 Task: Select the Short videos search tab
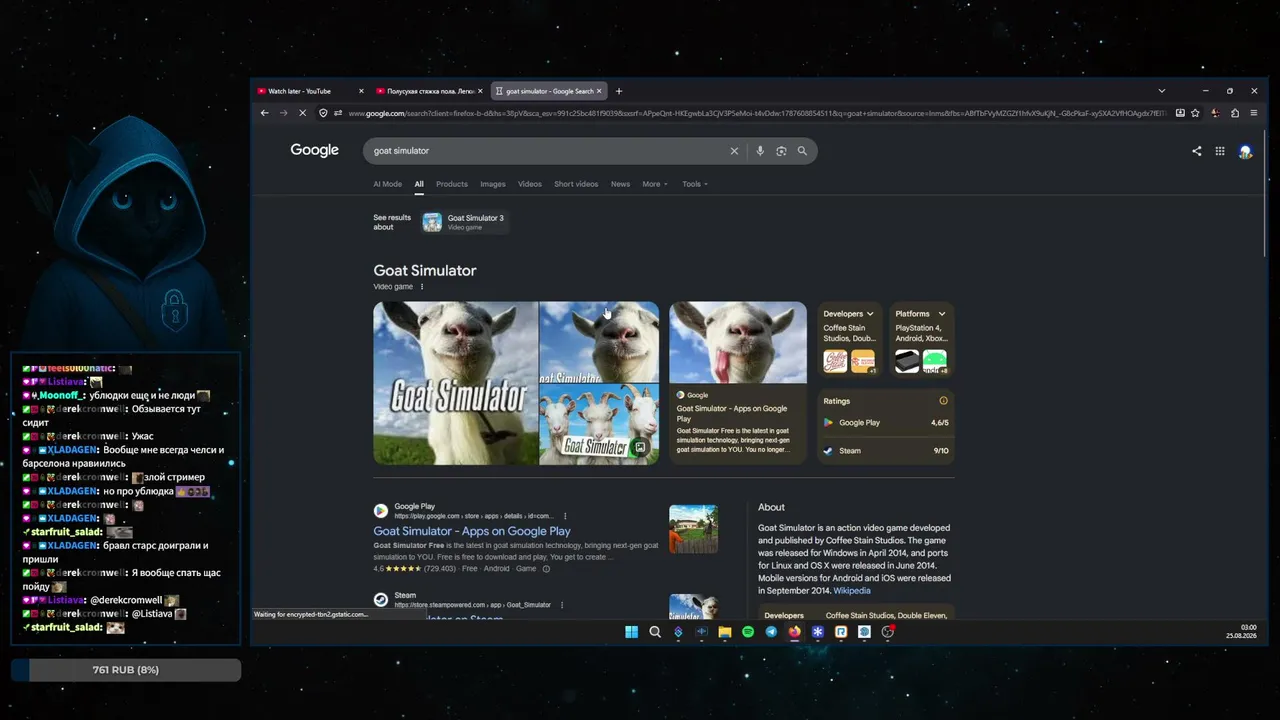tap(576, 184)
